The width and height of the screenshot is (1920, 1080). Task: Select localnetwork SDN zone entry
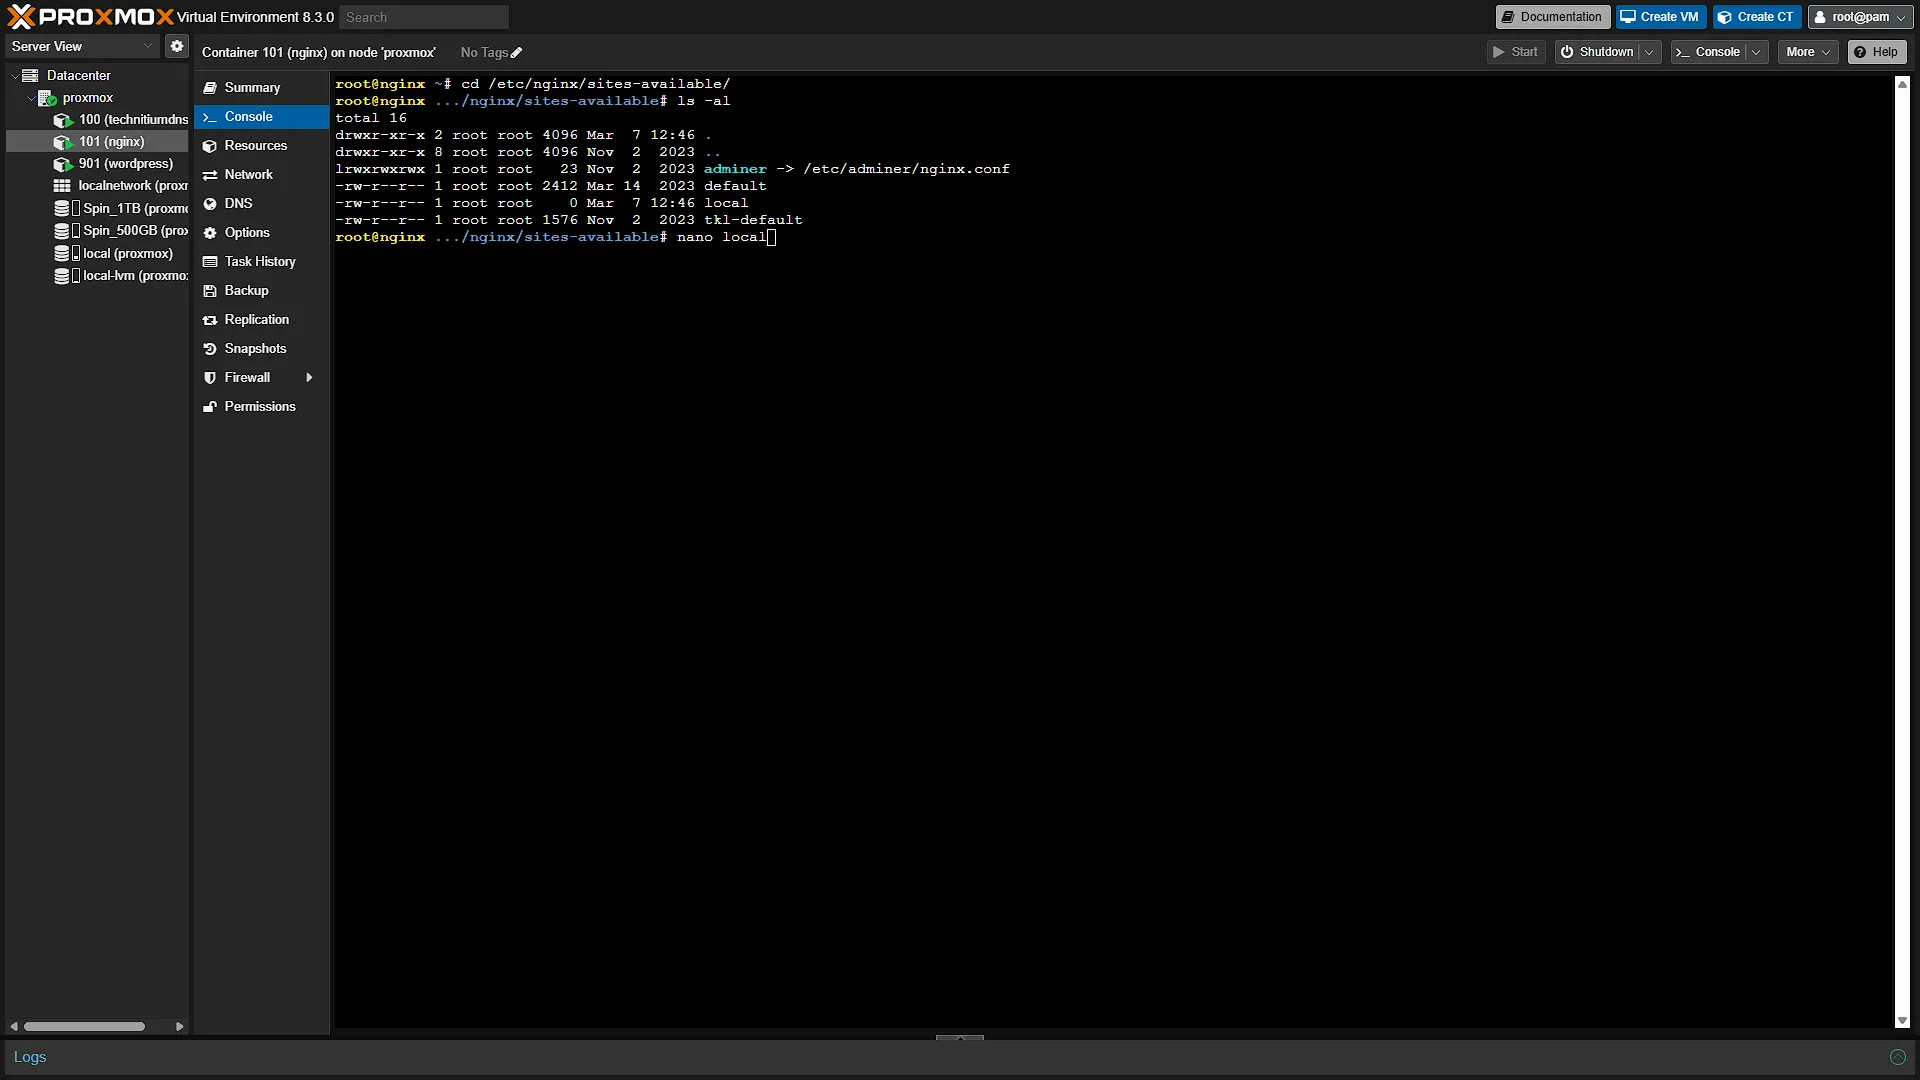pyautogui.click(x=122, y=186)
